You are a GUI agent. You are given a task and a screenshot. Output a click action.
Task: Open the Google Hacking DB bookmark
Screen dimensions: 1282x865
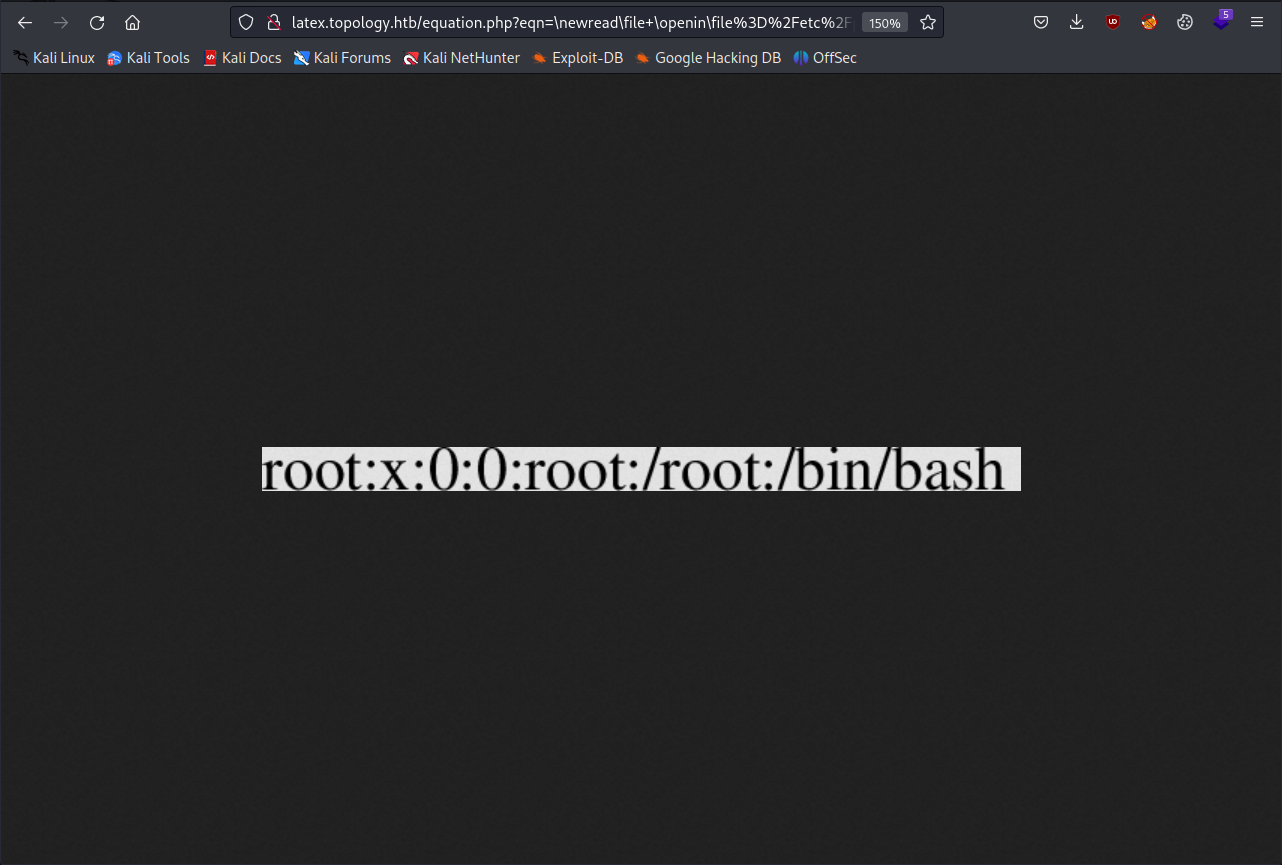point(708,58)
